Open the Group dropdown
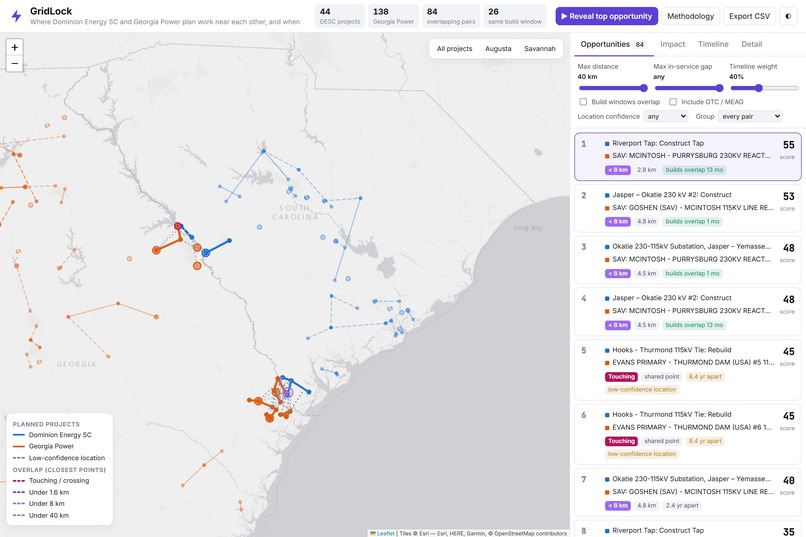Viewport: 806px width, 537px height. (750, 117)
